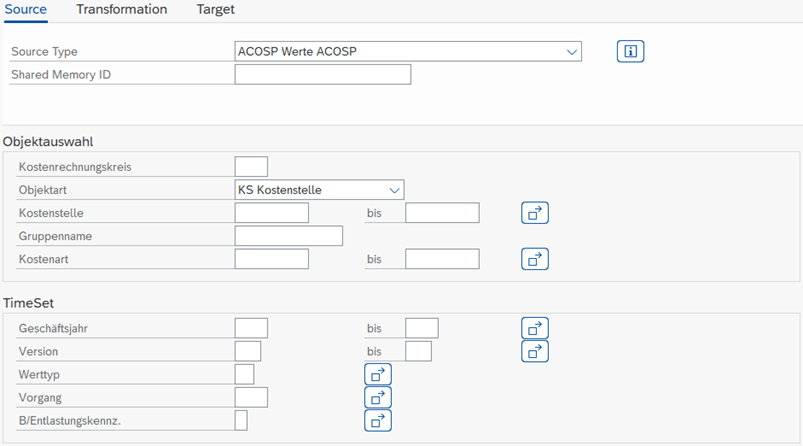Image resolution: width=803 pixels, height=446 pixels.
Task: Click the Kostenart bis upper-limit field
Action: click(x=442, y=259)
